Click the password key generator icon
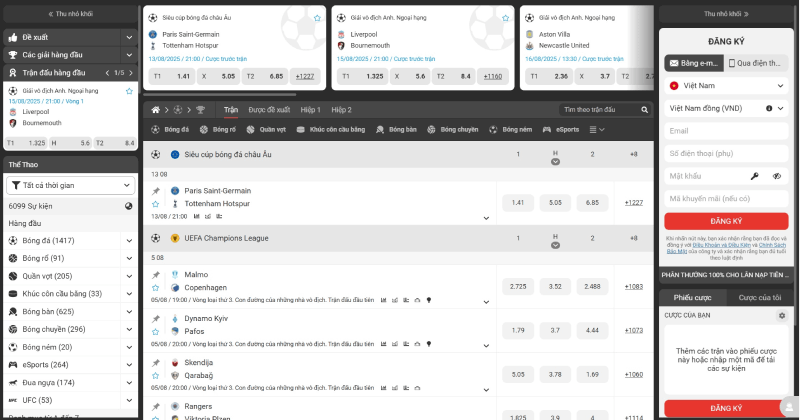Viewport: 800px width, 420px height. [x=755, y=176]
